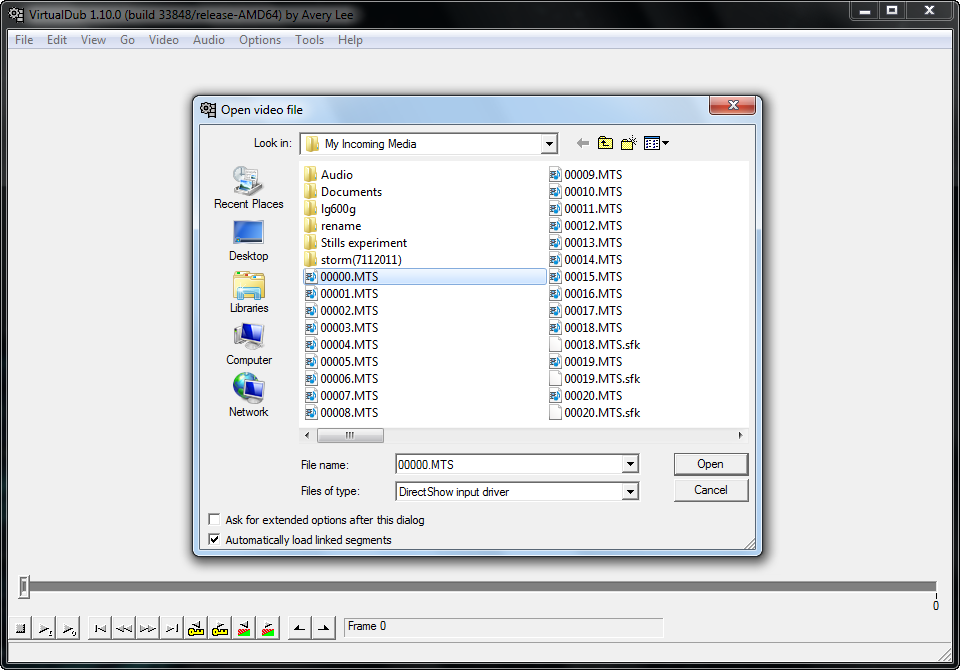Select the storm(7112011) folder

click(x=353, y=260)
